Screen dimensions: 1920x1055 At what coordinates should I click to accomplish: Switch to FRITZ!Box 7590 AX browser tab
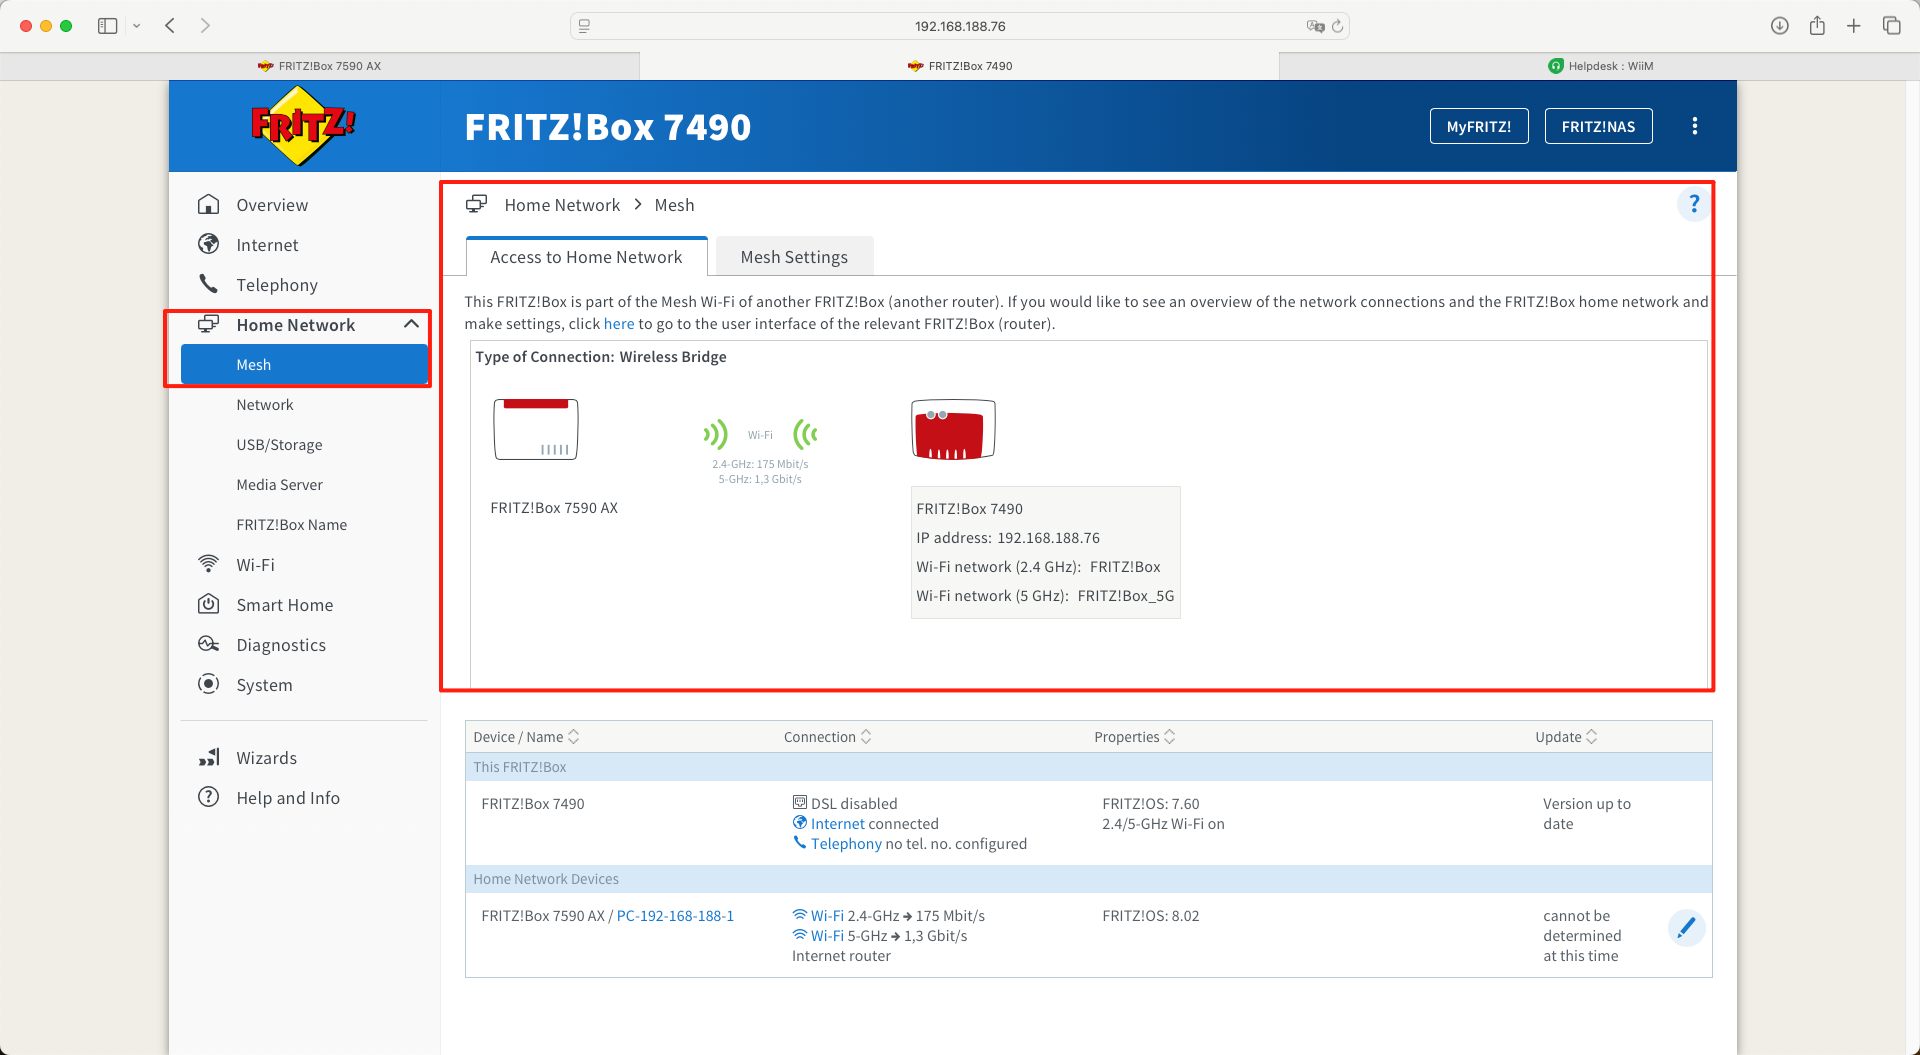click(x=320, y=66)
